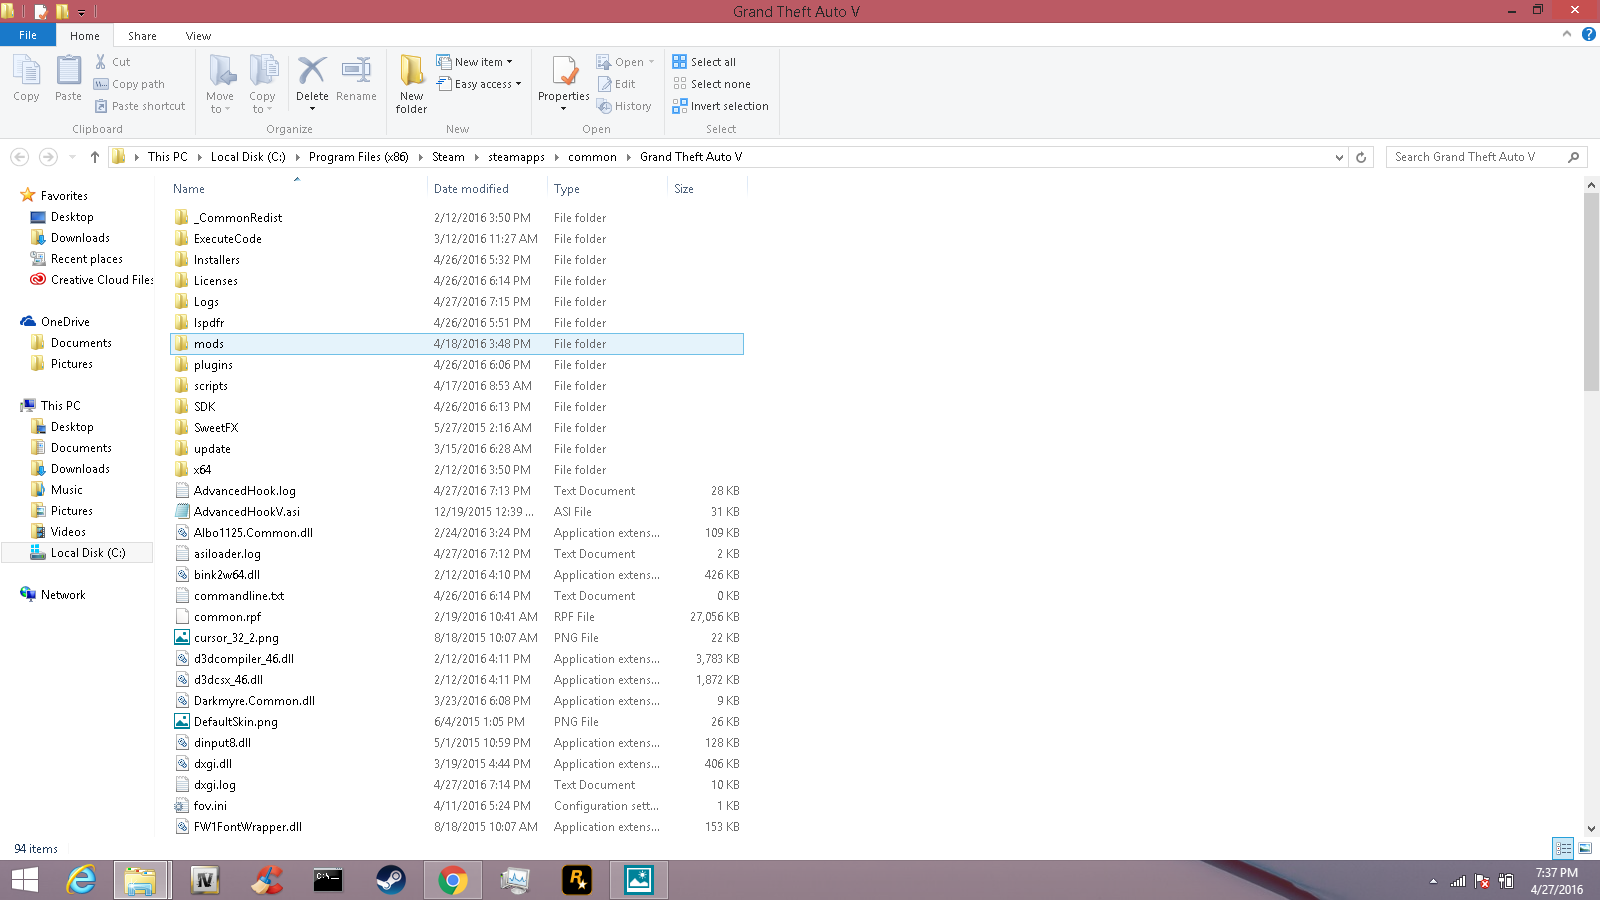Click Select none in the ribbon
Viewport: 1600px width, 900px height.
pyautogui.click(x=711, y=84)
